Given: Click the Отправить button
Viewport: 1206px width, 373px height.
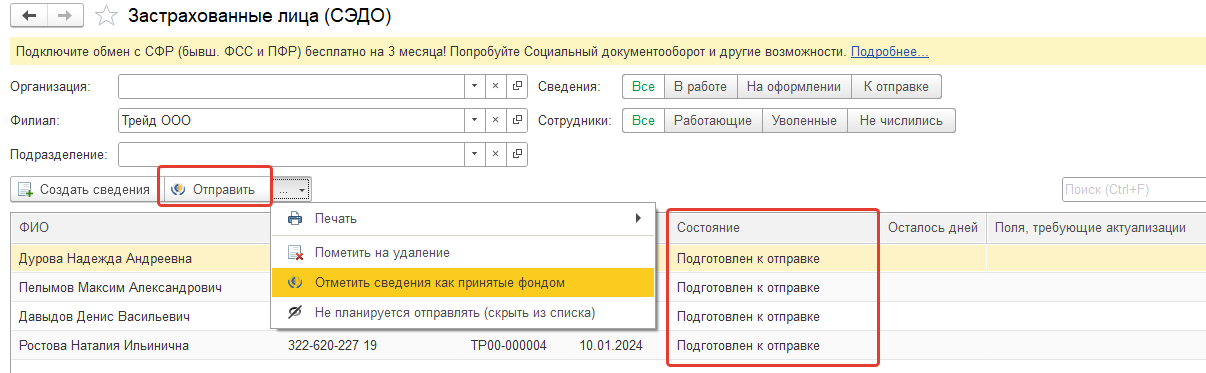Looking at the screenshot, I should [x=217, y=189].
